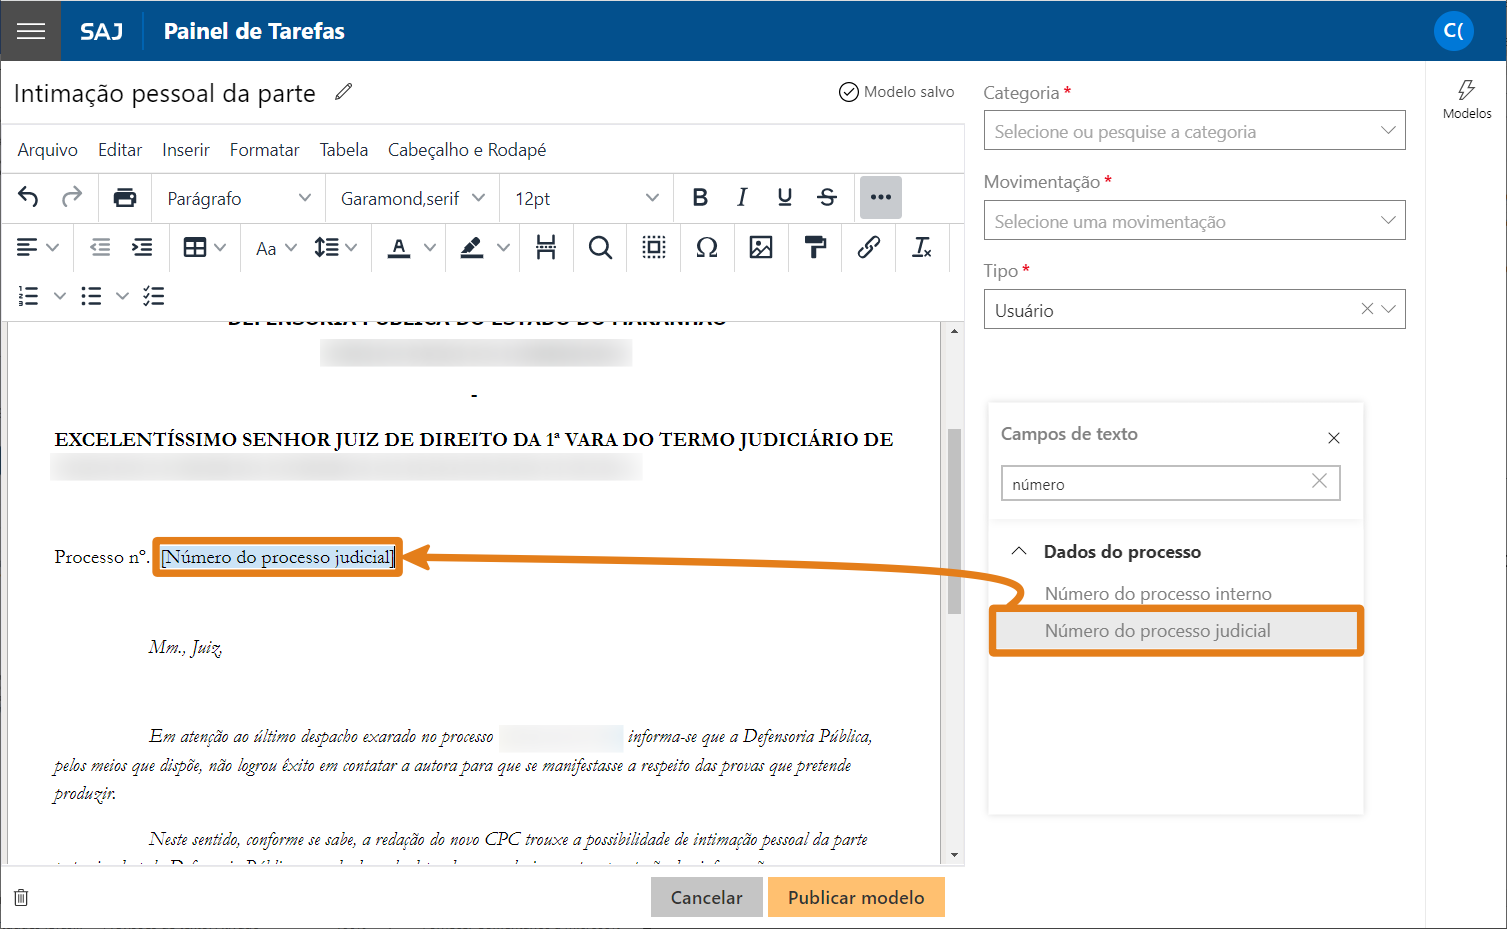
Task: Open the Modelos side panel
Action: (x=1466, y=99)
